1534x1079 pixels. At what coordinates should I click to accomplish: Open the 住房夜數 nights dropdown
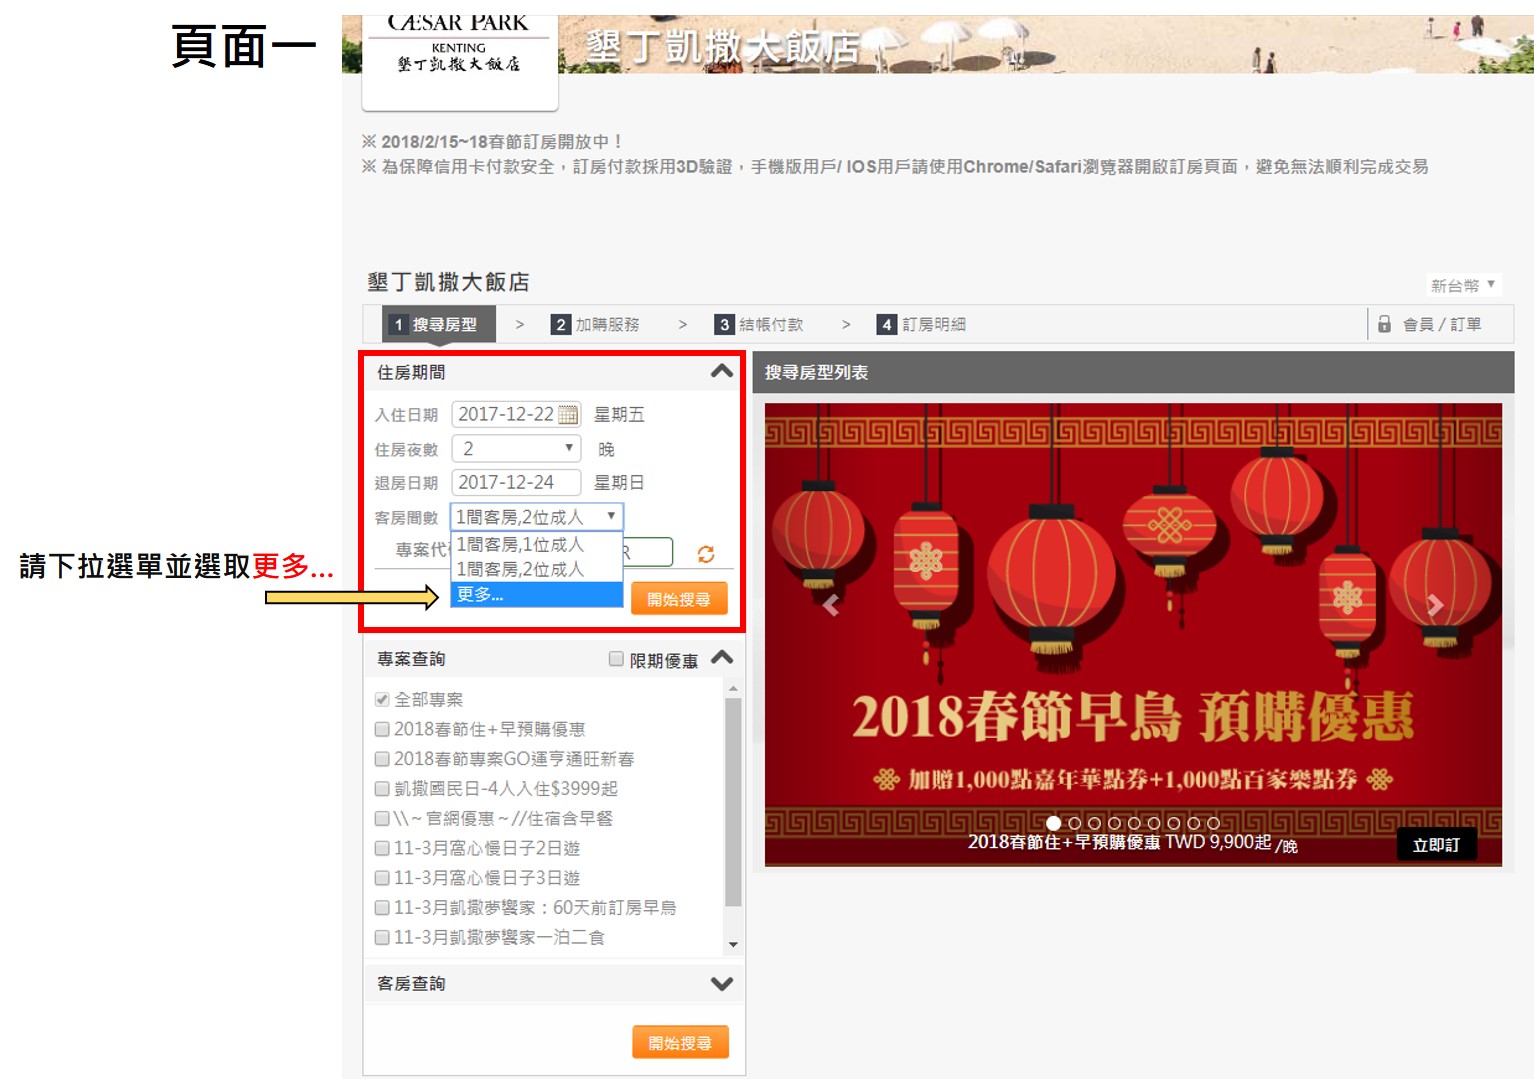(x=516, y=449)
